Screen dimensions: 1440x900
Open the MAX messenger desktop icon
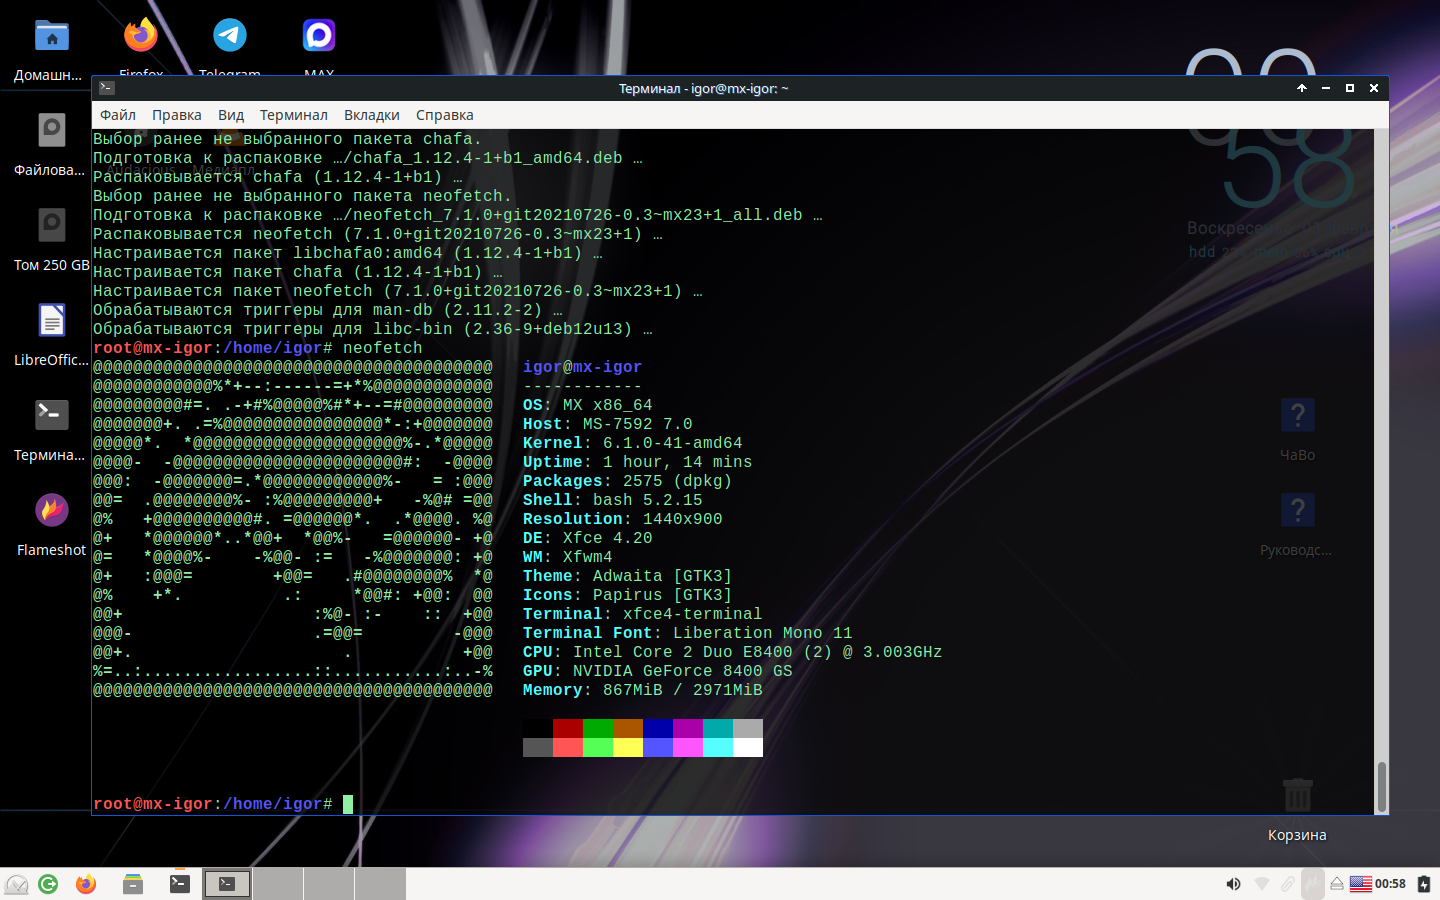[x=319, y=37]
